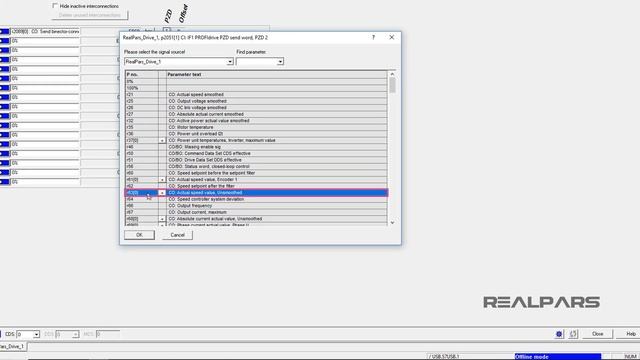Click the parameter list scrollbar thumb
The image size is (640, 360).
click(x=392, y=85)
